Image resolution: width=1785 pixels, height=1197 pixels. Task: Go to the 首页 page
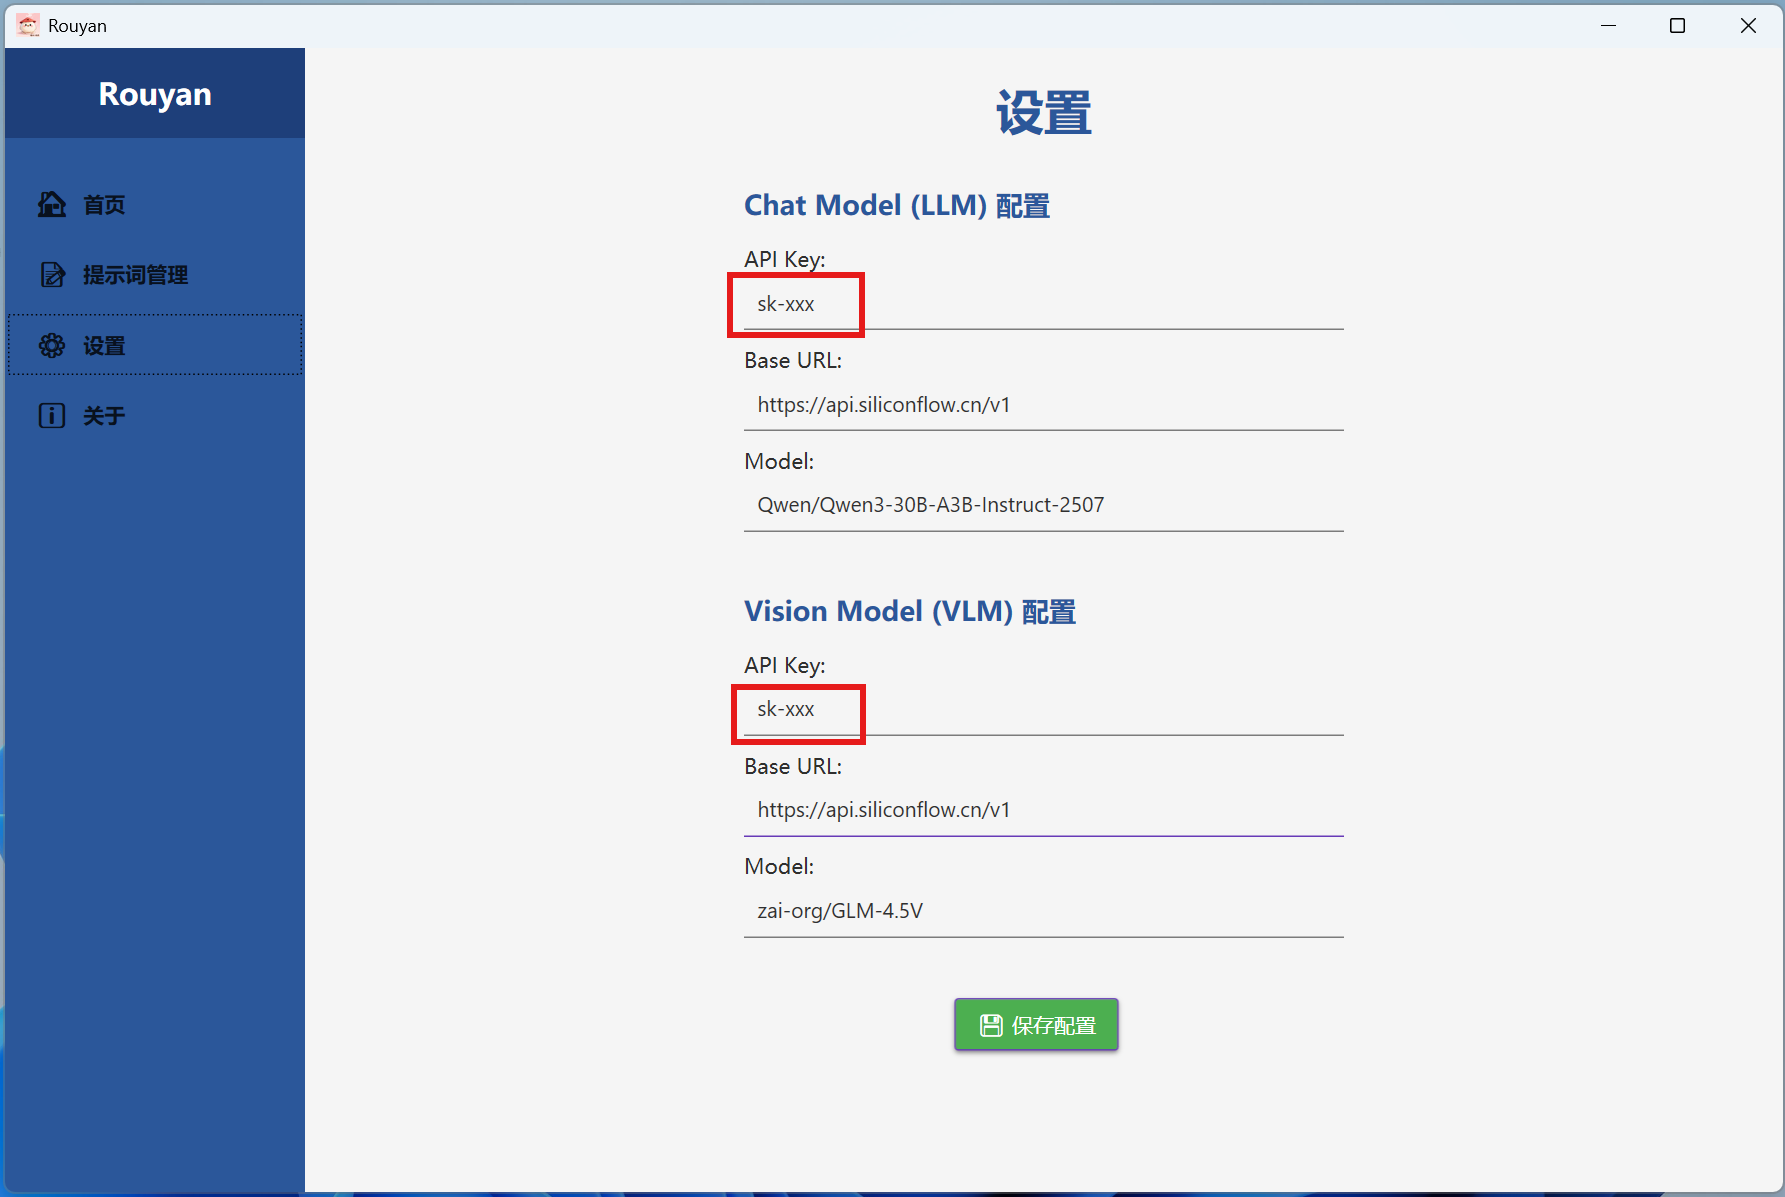click(104, 205)
